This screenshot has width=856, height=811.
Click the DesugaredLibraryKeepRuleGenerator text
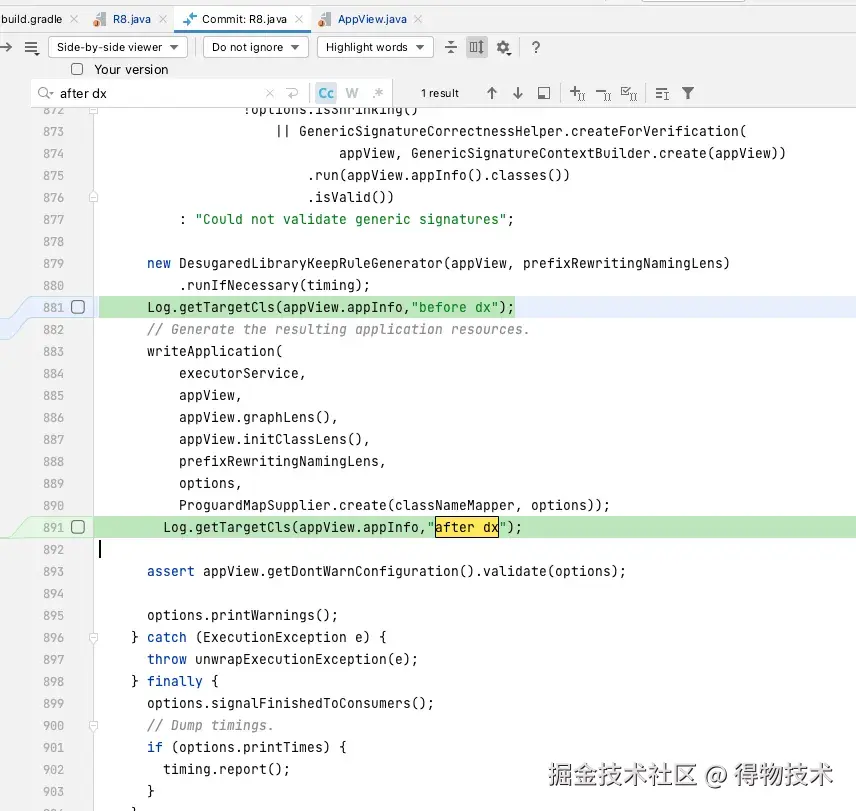point(311,264)
